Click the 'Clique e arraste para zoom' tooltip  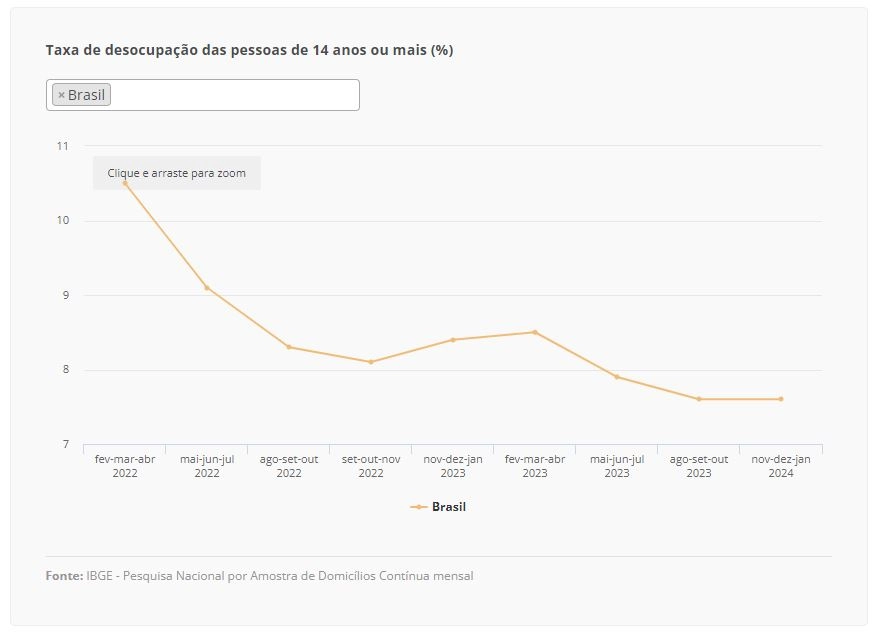176,173
